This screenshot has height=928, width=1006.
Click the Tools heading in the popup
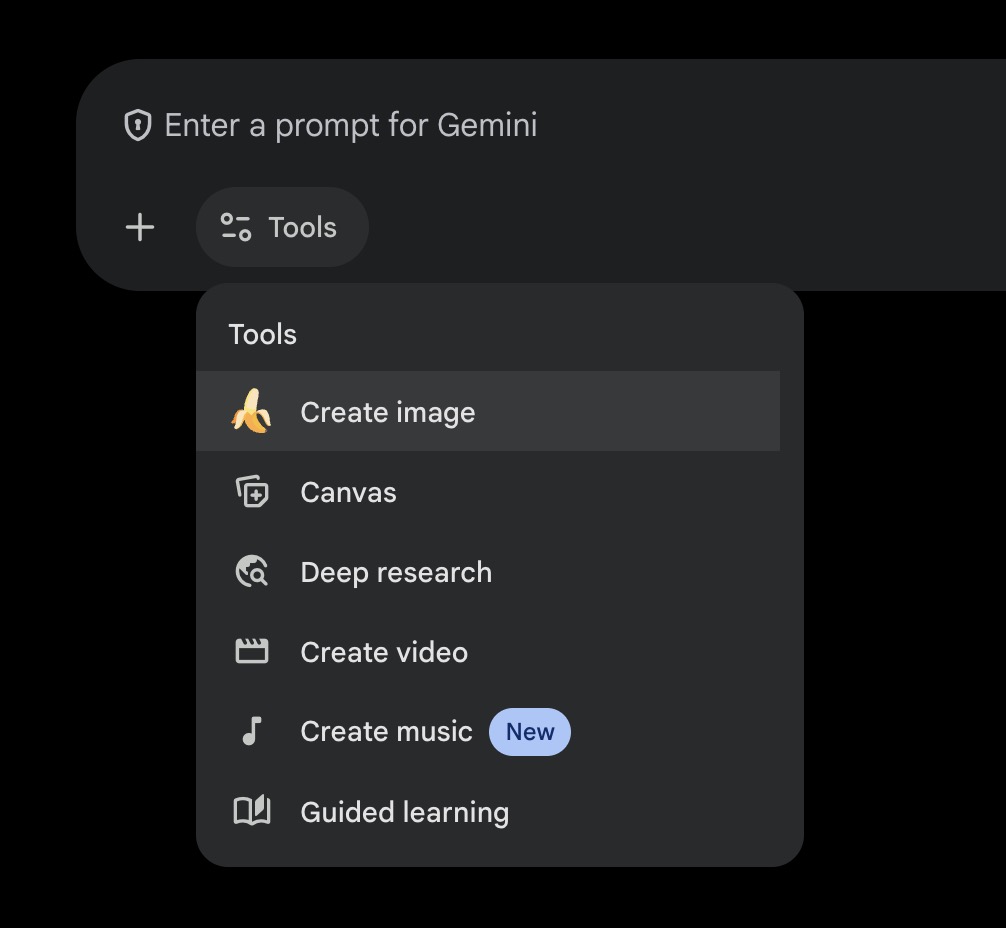tap(262, 334)
